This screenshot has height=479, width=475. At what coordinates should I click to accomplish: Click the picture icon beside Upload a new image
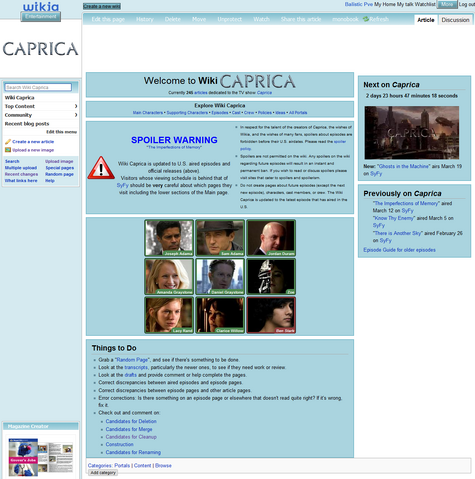tap(8, 150)
